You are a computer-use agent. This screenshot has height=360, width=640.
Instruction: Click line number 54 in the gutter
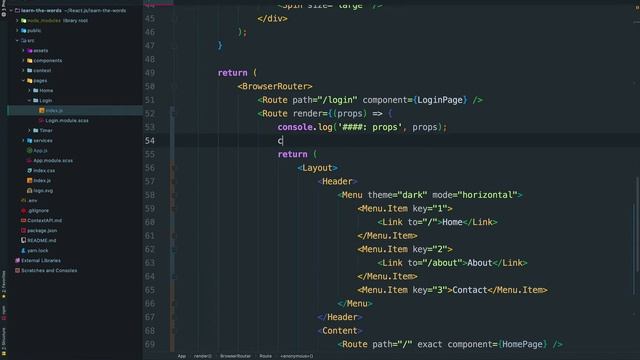click(x=150, y=141)
